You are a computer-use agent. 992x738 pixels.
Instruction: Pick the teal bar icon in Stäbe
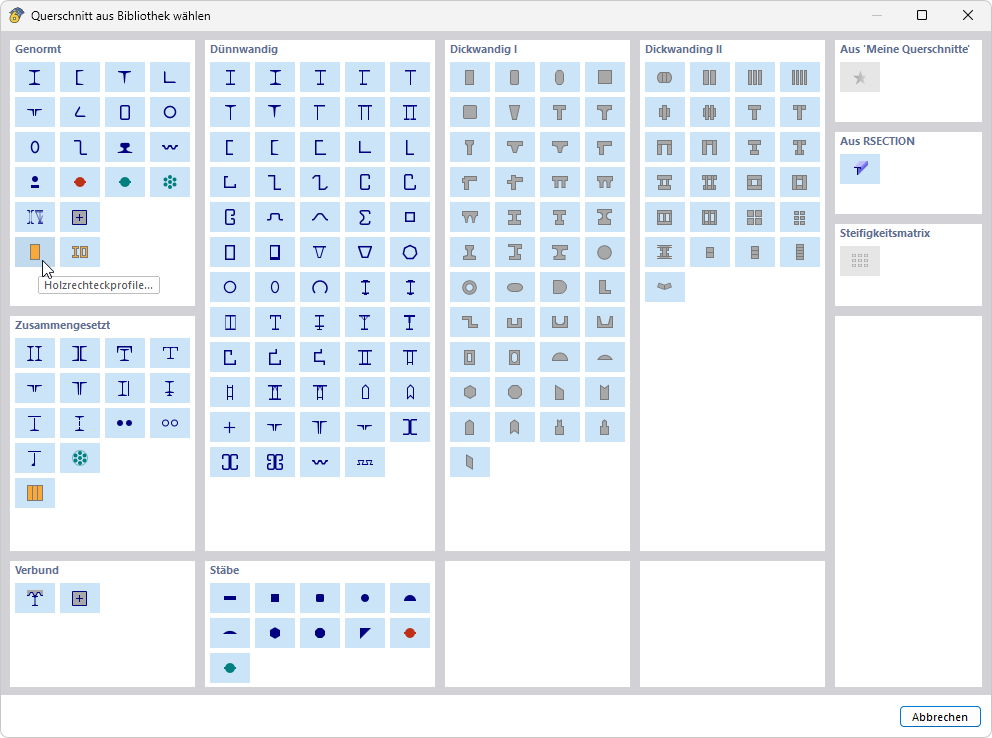pos(230,668)
